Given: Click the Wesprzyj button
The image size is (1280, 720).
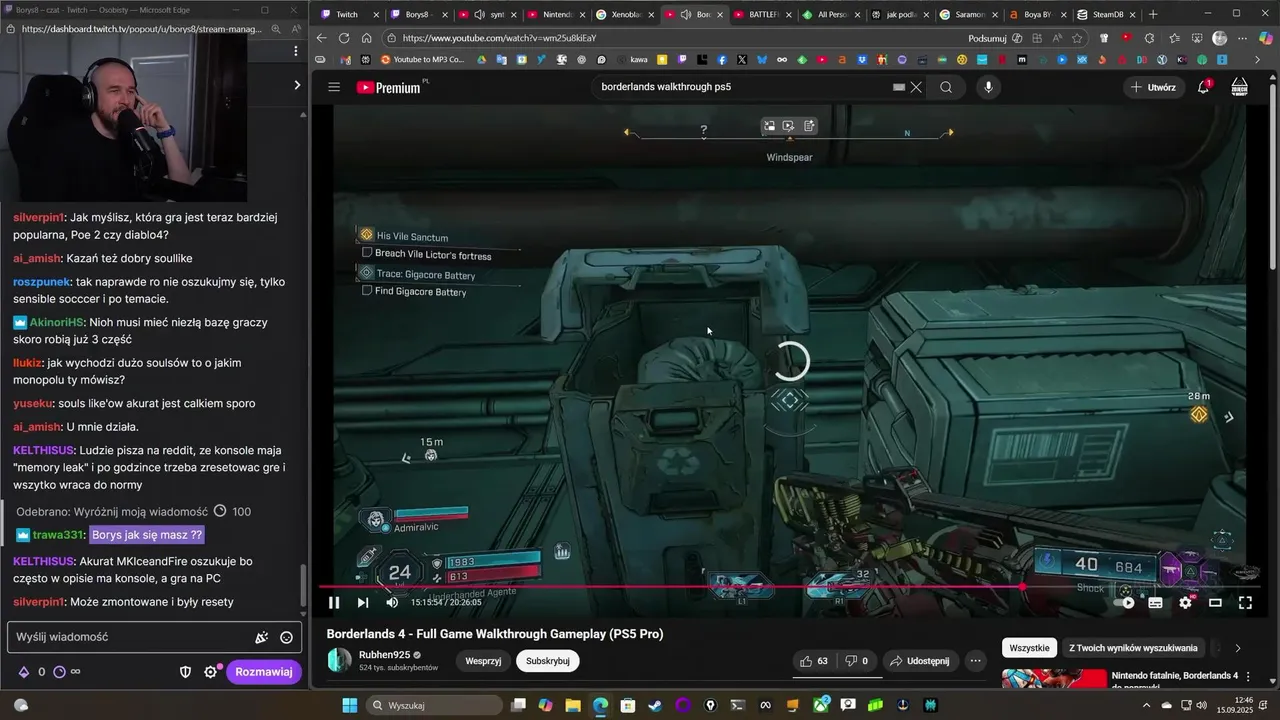Looking at the screenshot, I should click(483, 661).
